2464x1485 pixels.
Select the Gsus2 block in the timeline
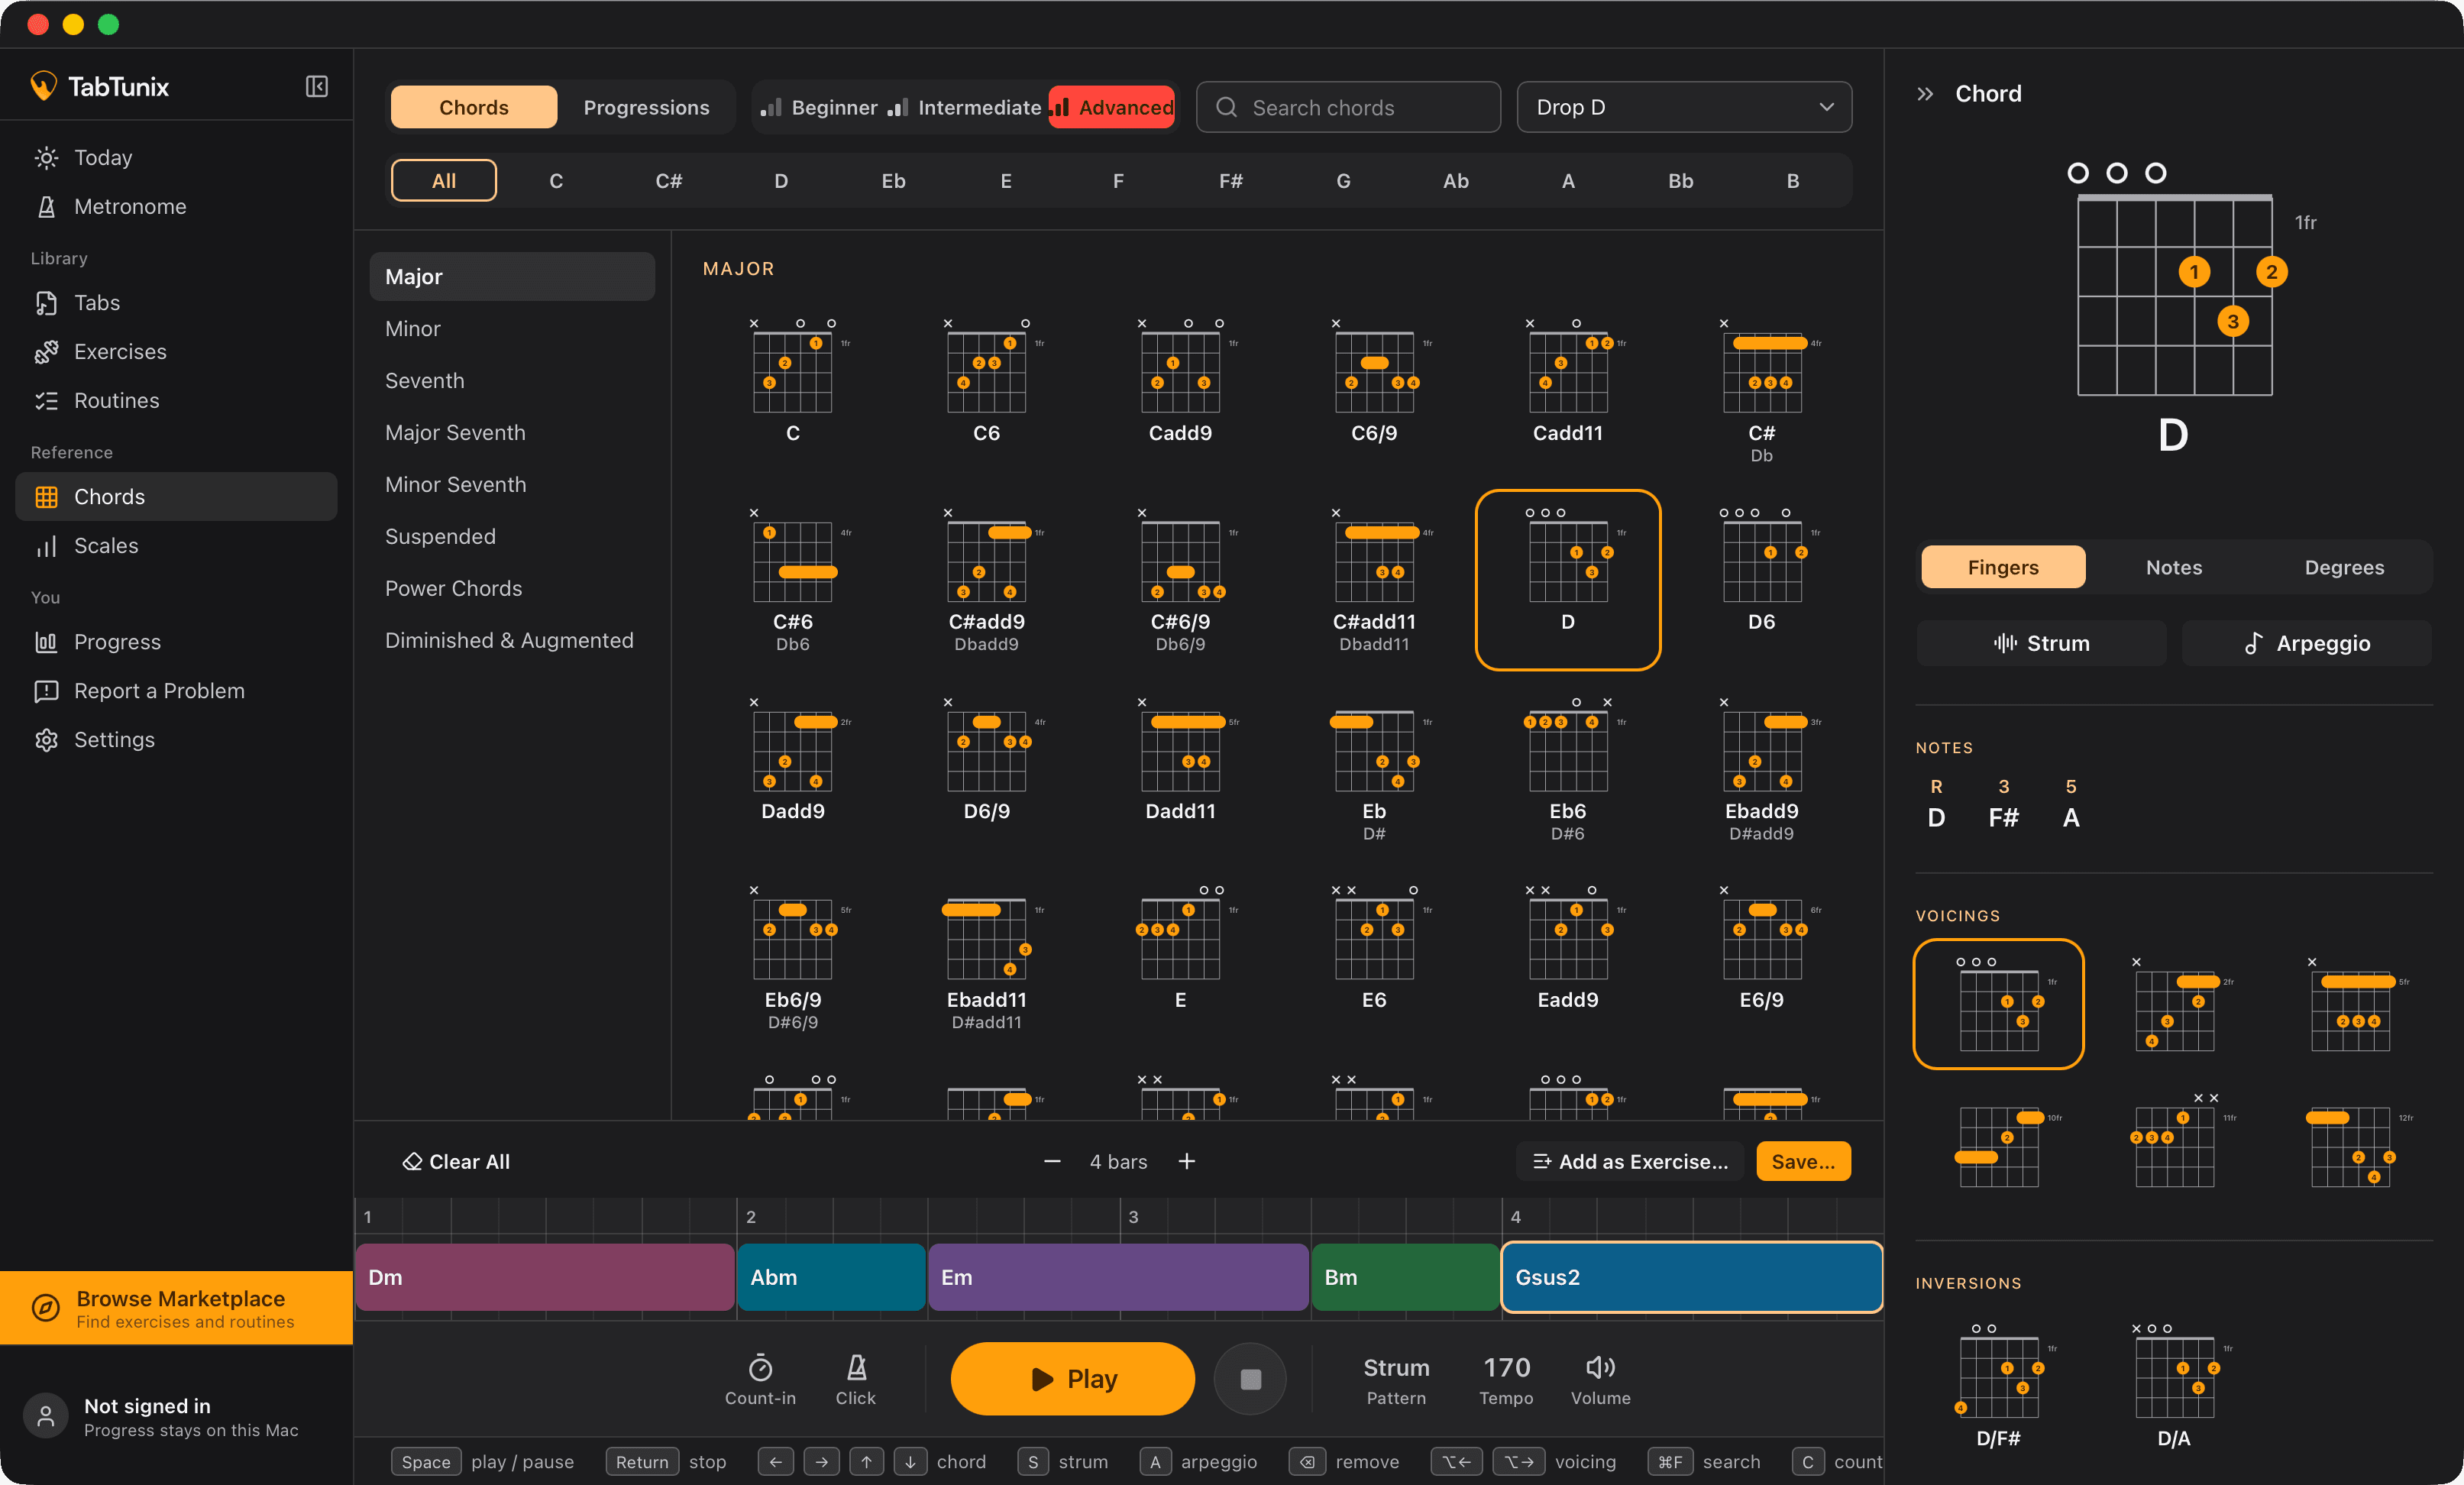coord(1692,1277)
